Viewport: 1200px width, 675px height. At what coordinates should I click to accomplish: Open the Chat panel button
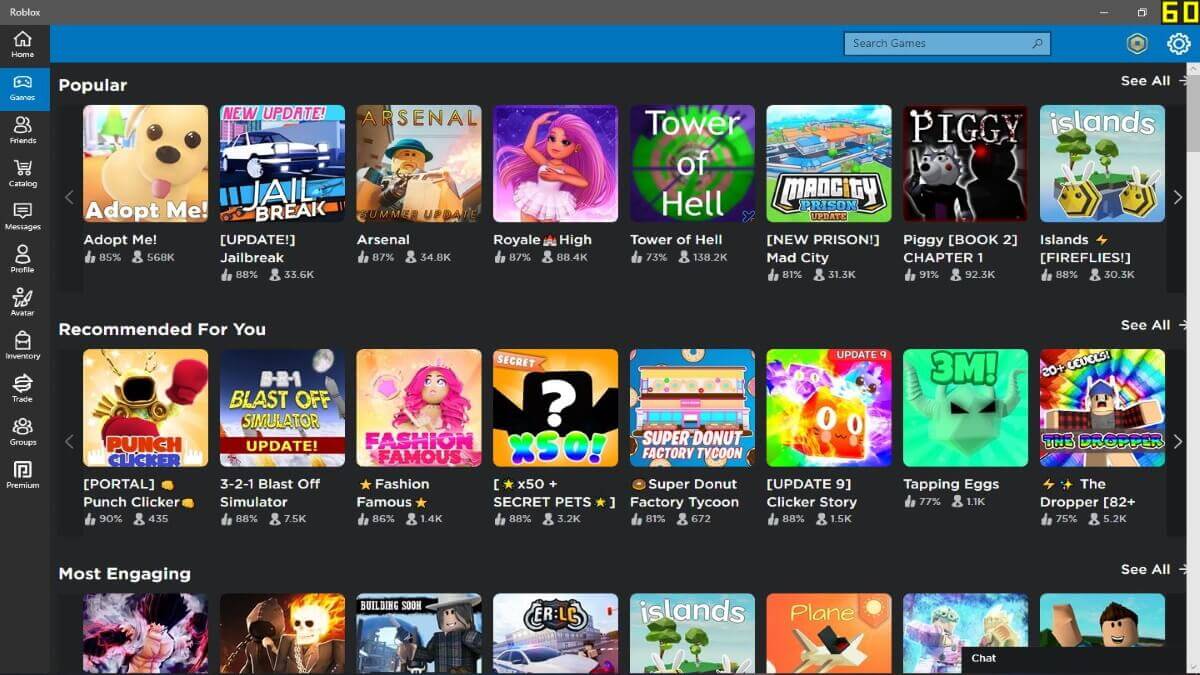click(x=1072, y=659)
